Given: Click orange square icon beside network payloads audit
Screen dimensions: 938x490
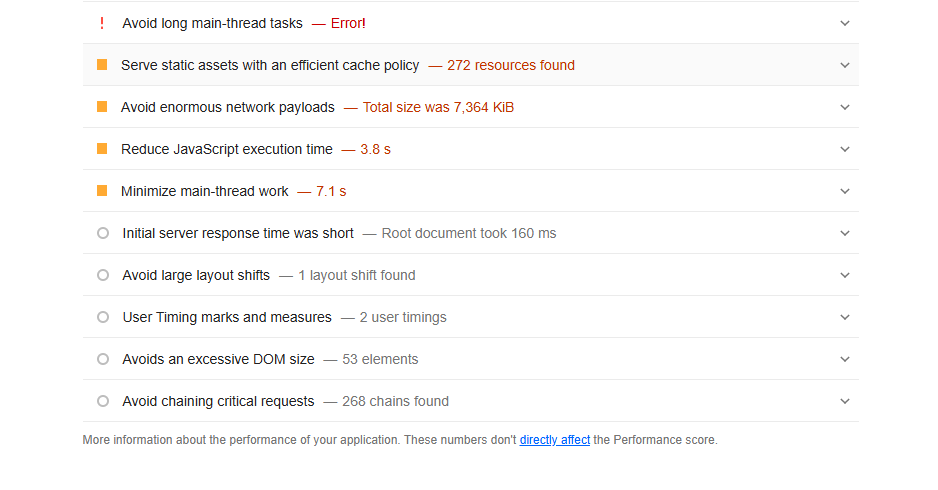Looking at the screenshot, I should pos(102,107).
